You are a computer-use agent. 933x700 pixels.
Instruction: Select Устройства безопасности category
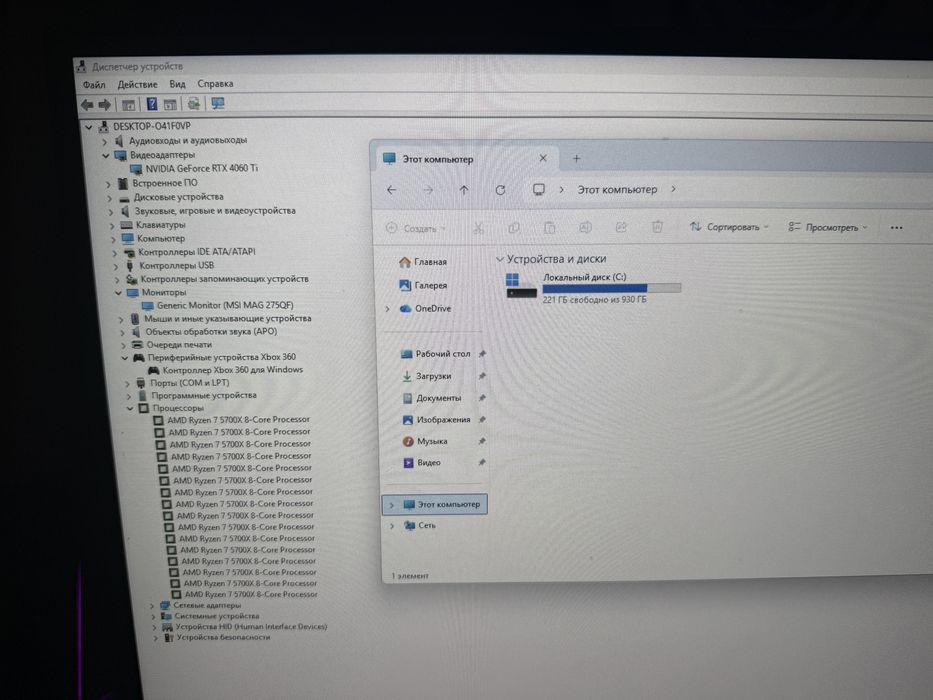click(x=223, y=638)
